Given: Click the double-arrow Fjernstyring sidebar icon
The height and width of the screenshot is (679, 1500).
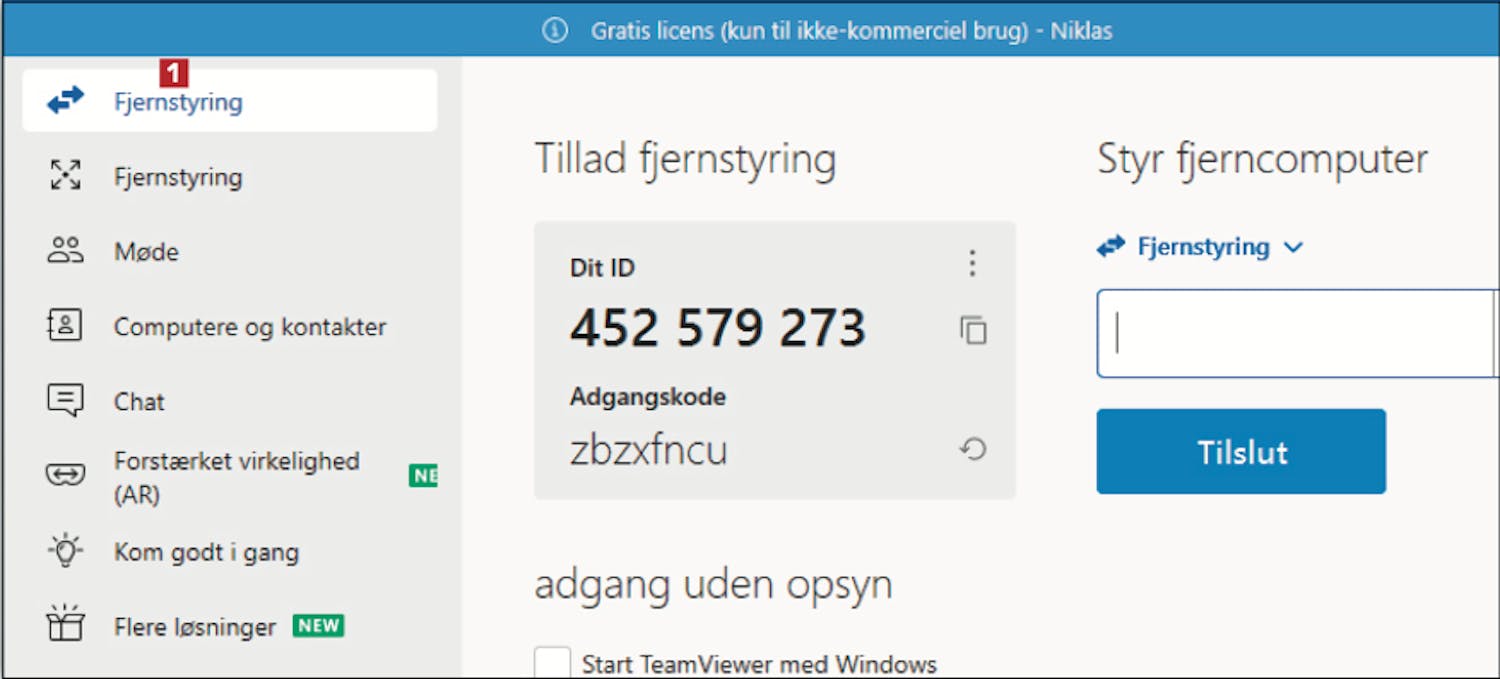Looking at the screenshot, I should (66, 101).
